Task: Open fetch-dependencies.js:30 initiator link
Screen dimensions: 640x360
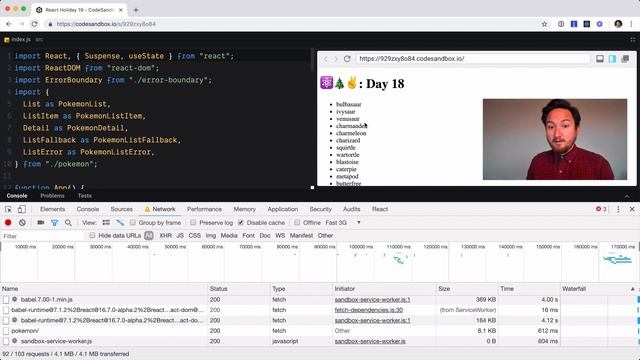Action: click(369, 310)
